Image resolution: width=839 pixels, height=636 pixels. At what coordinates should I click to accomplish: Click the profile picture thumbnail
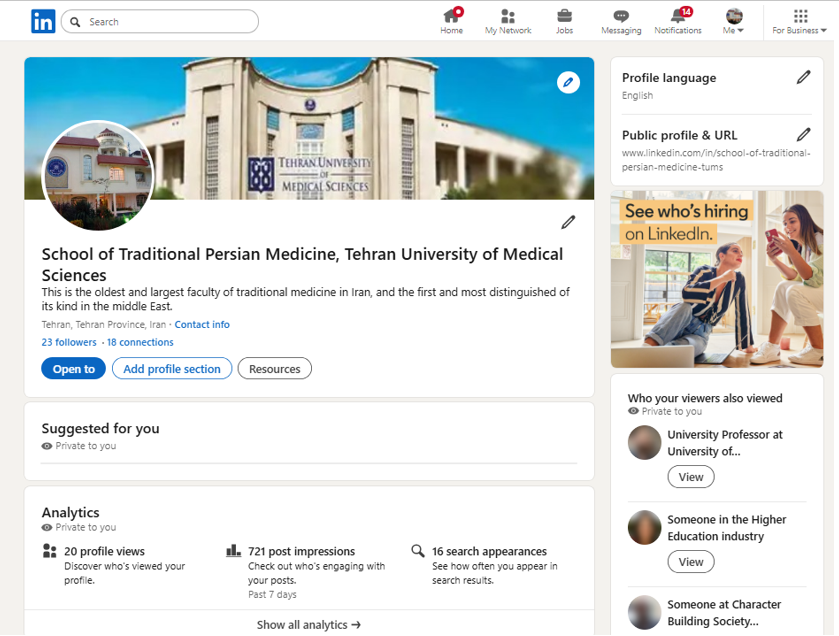click(x=98, y=176)
